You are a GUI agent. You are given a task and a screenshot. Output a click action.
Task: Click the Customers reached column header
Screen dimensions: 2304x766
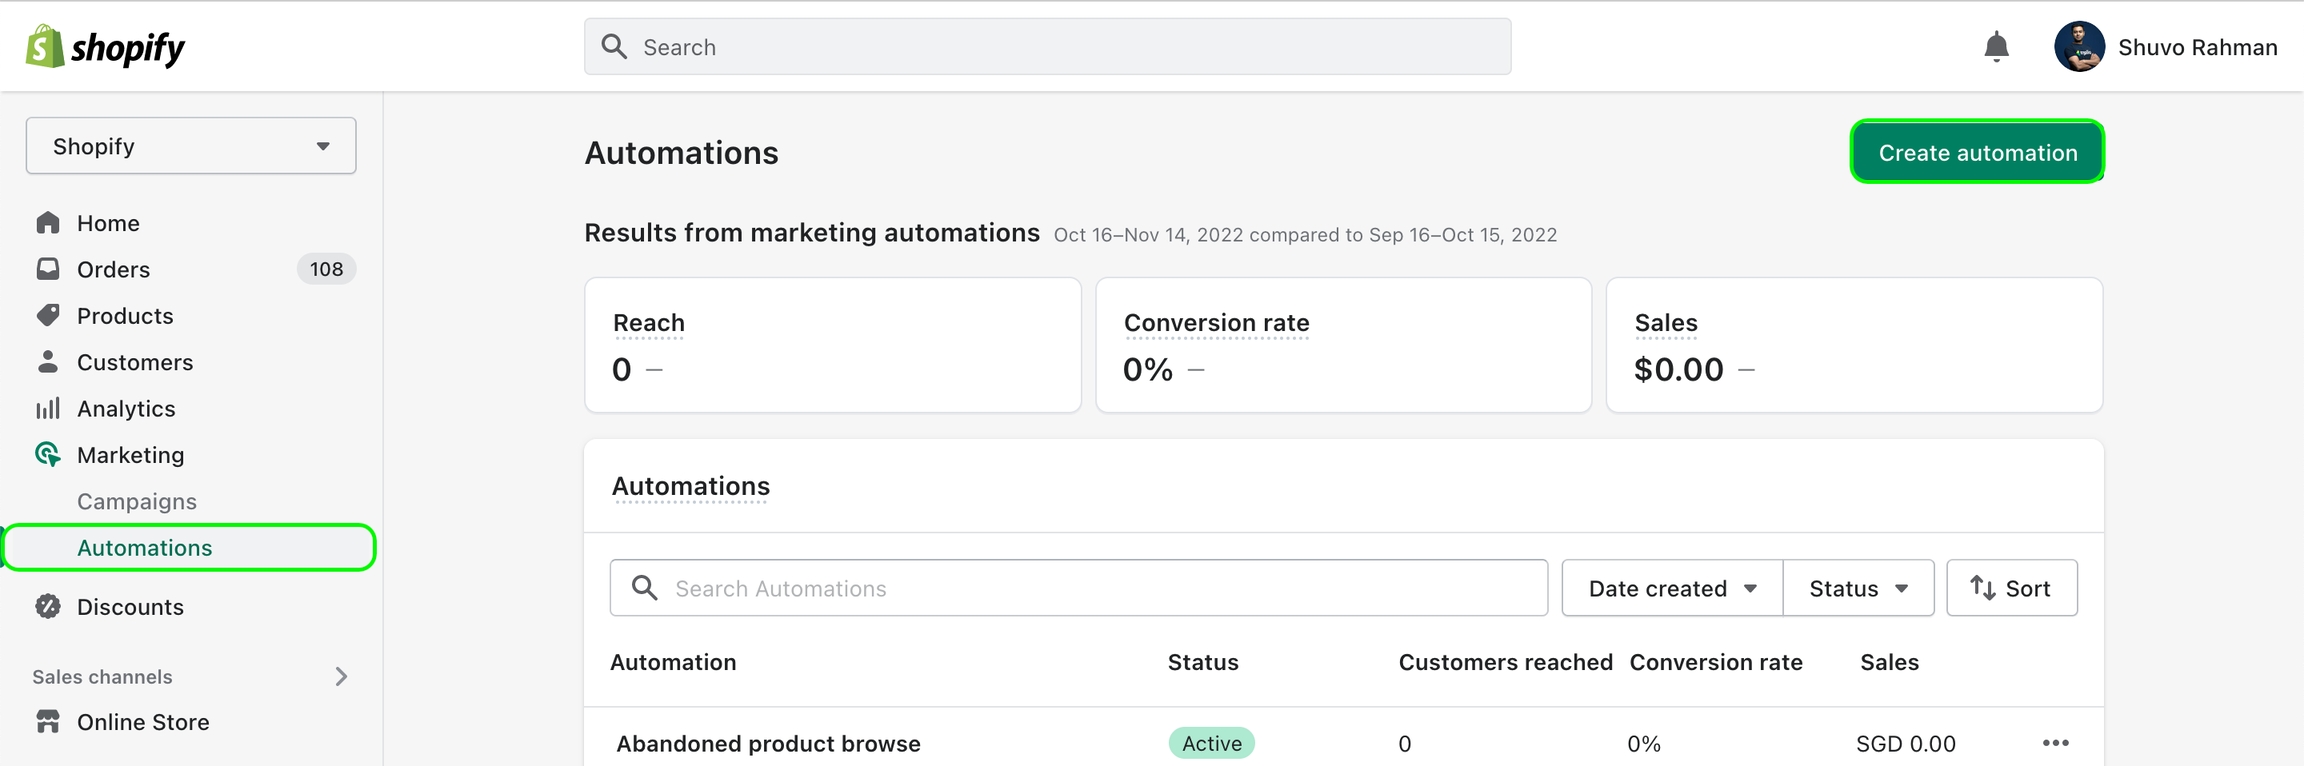(x=1505, y=662)
